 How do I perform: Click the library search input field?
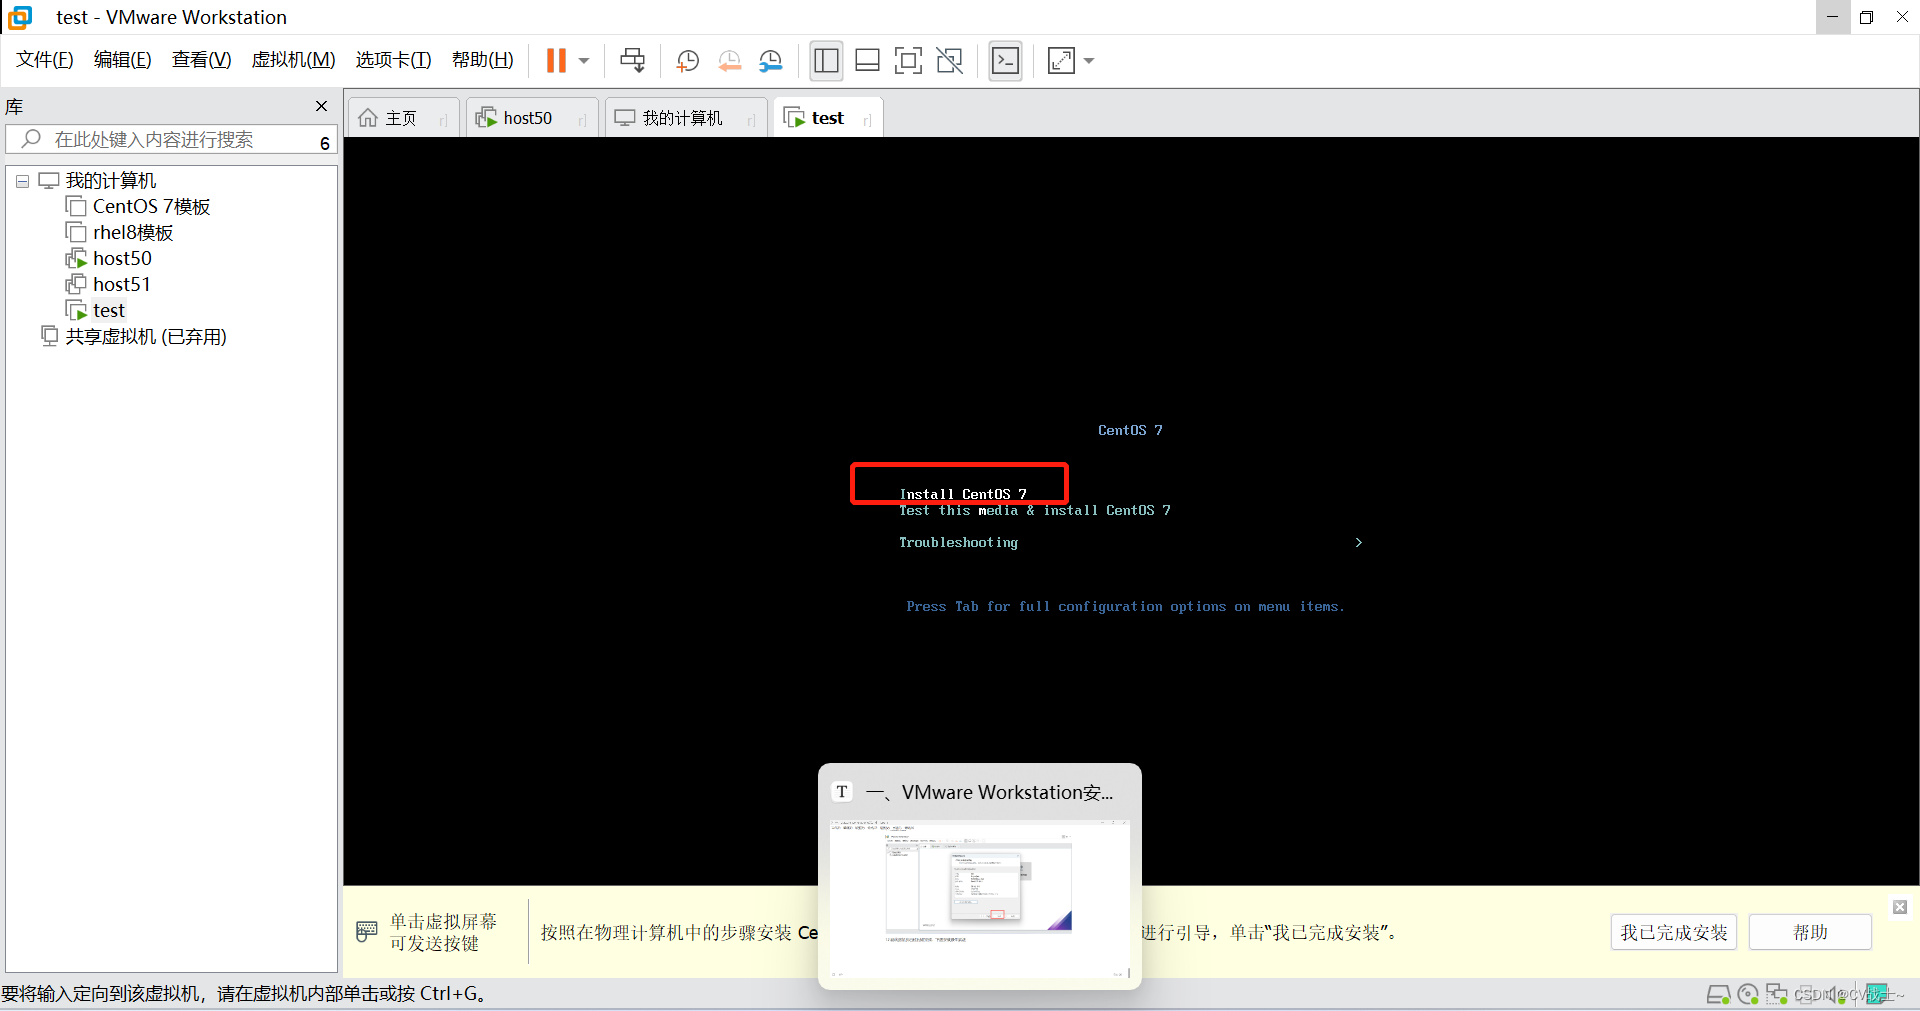click(170, 140)
